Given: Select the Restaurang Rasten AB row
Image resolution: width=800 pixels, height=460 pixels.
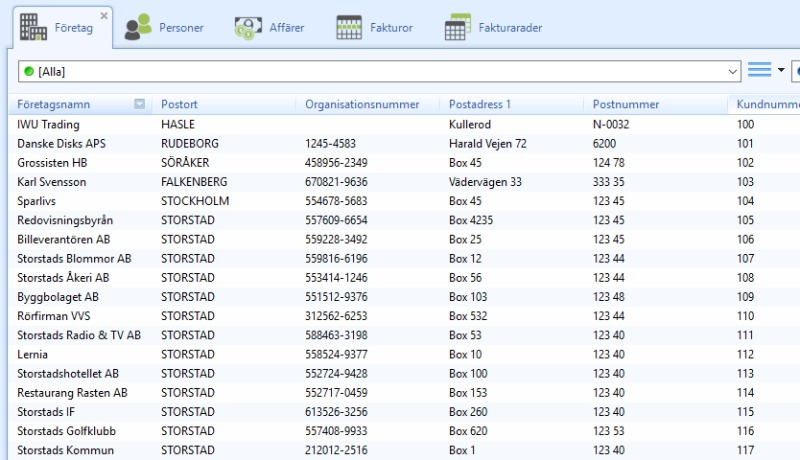Looking at the screenshot, I should pyautogui.click(x=404, y=393).
